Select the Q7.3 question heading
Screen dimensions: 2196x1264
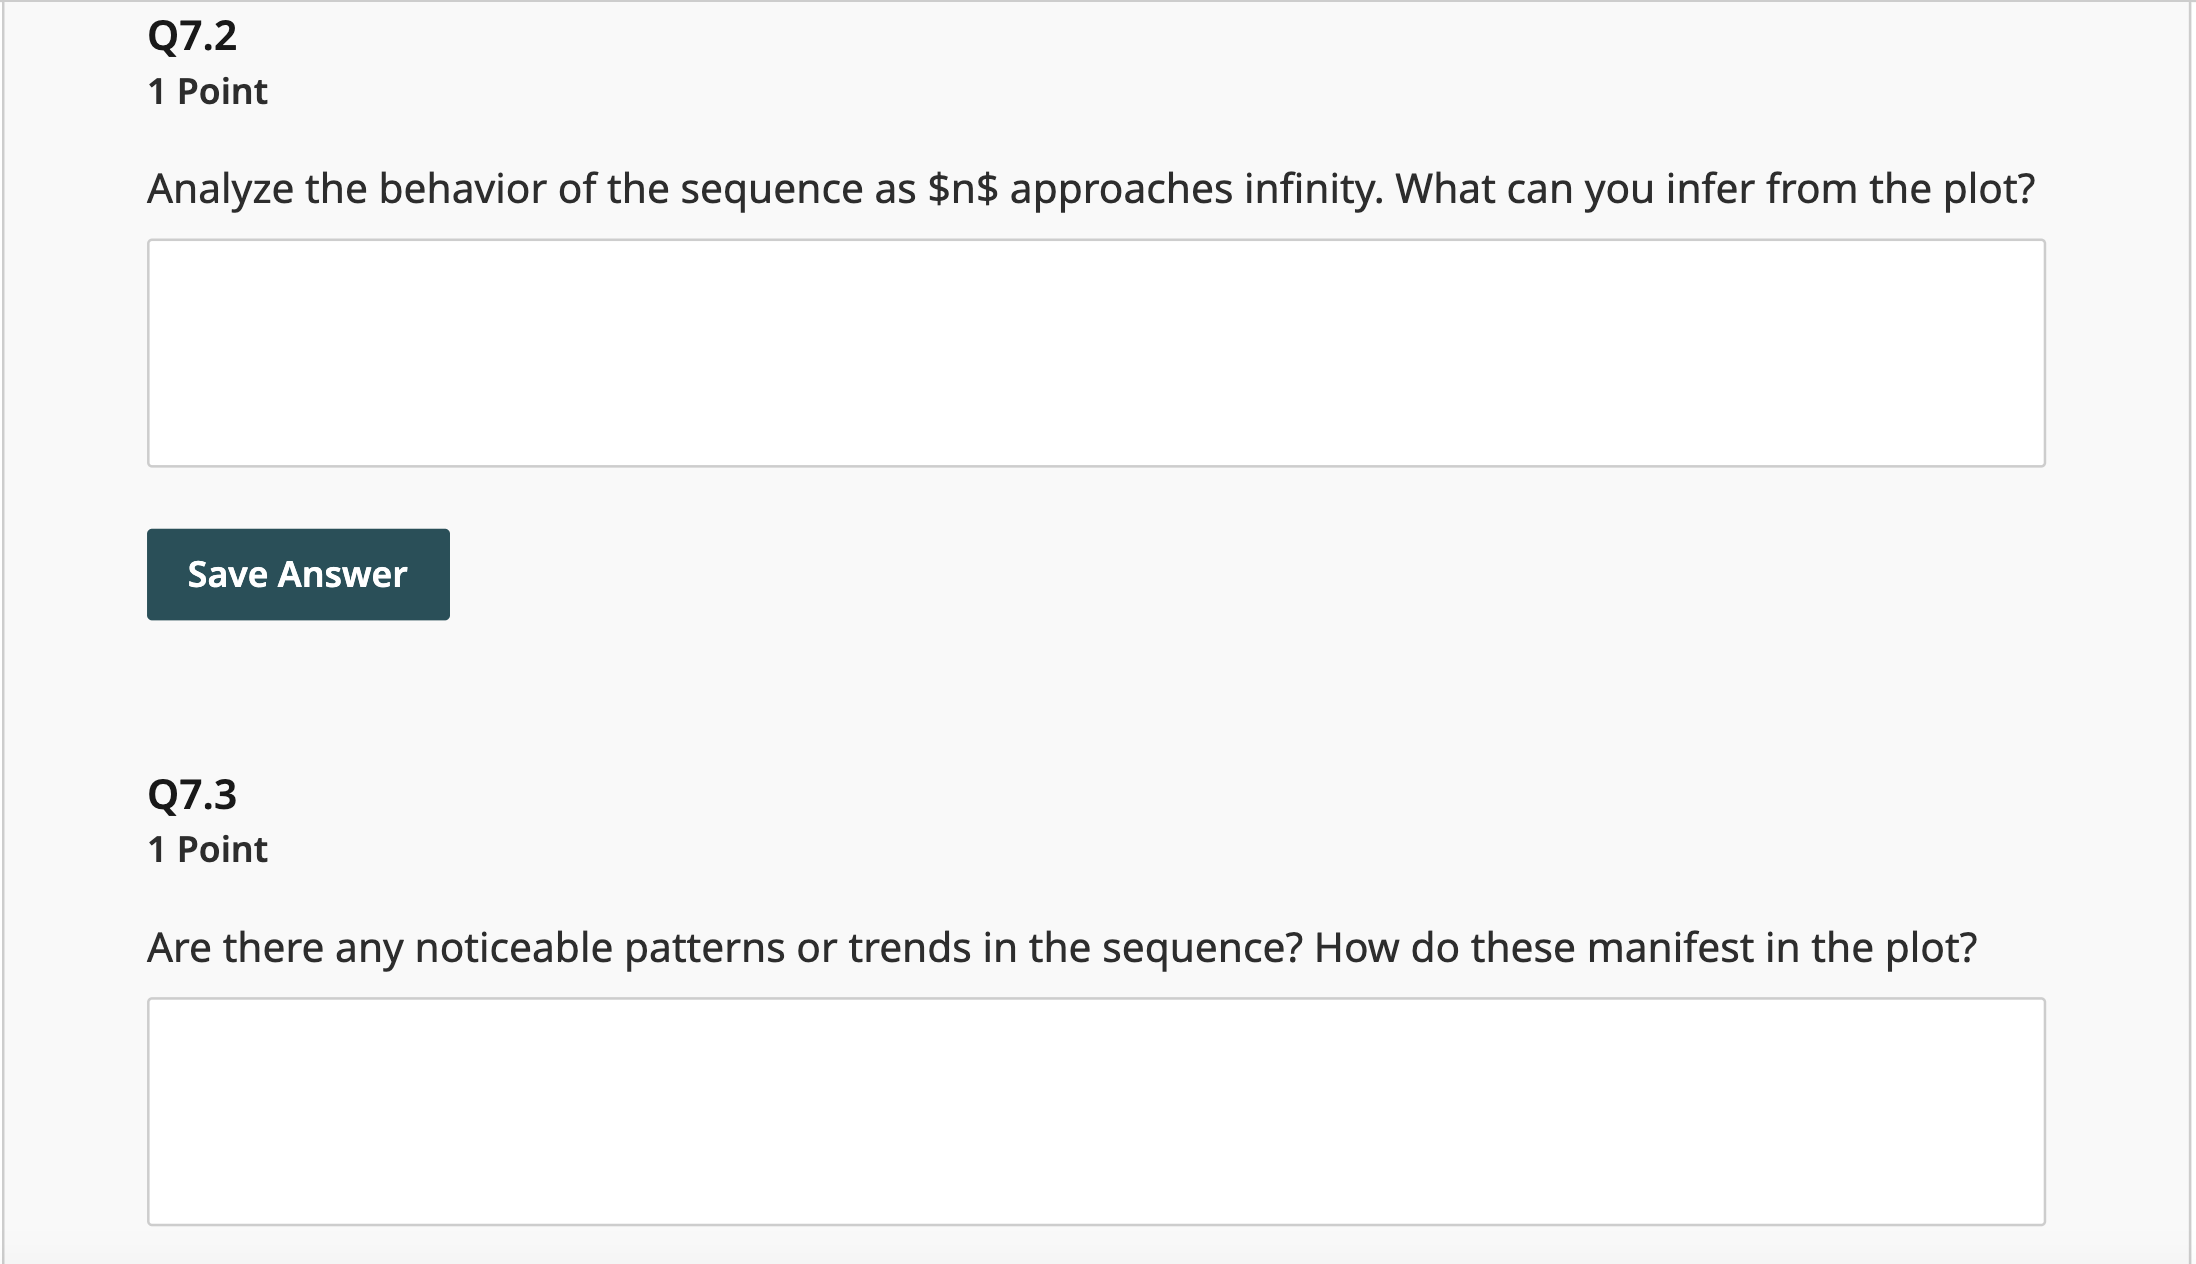(x=192, y=796)
